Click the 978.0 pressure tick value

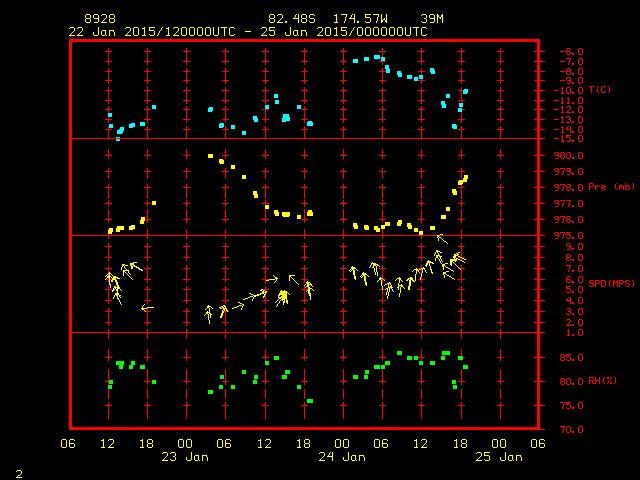pyautogui.click(x=568, y=187)
